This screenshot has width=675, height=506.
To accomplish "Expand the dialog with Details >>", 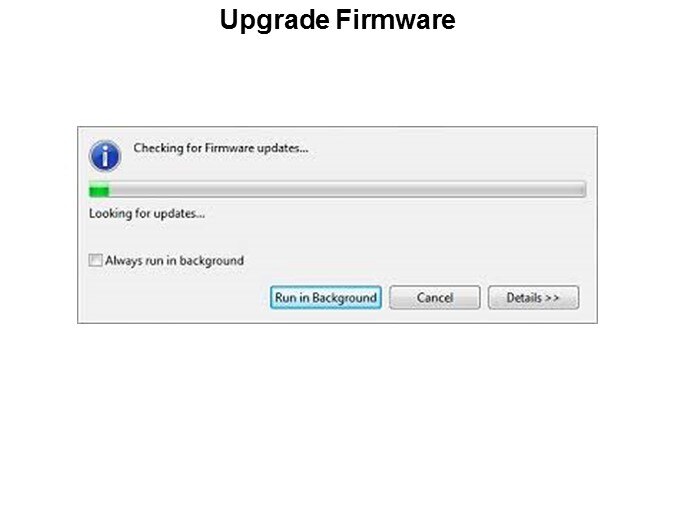I will click(533, 298).
